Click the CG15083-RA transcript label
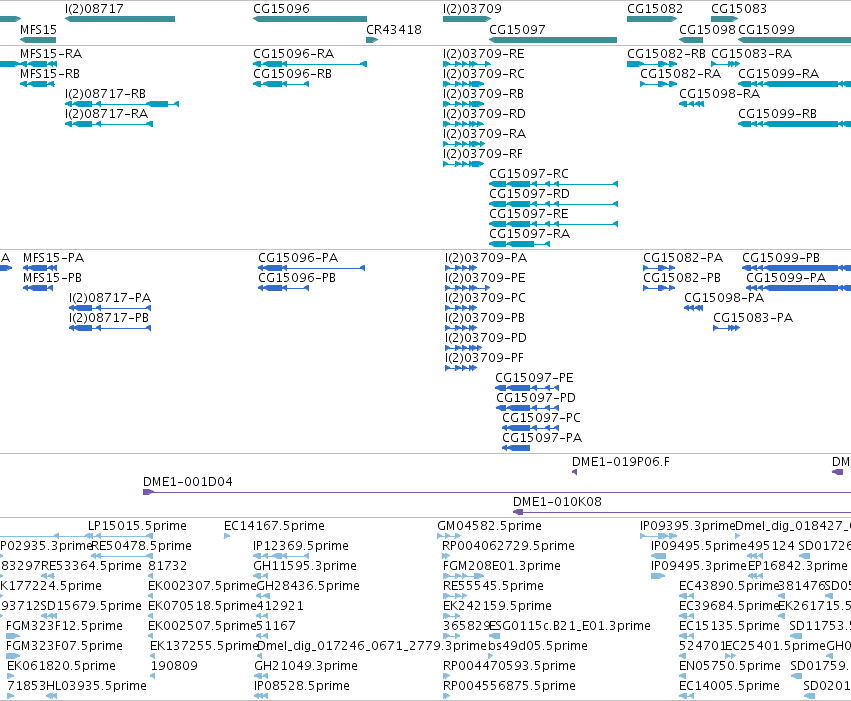Screen dimensions: 851x701 click(x=752, y=54)
